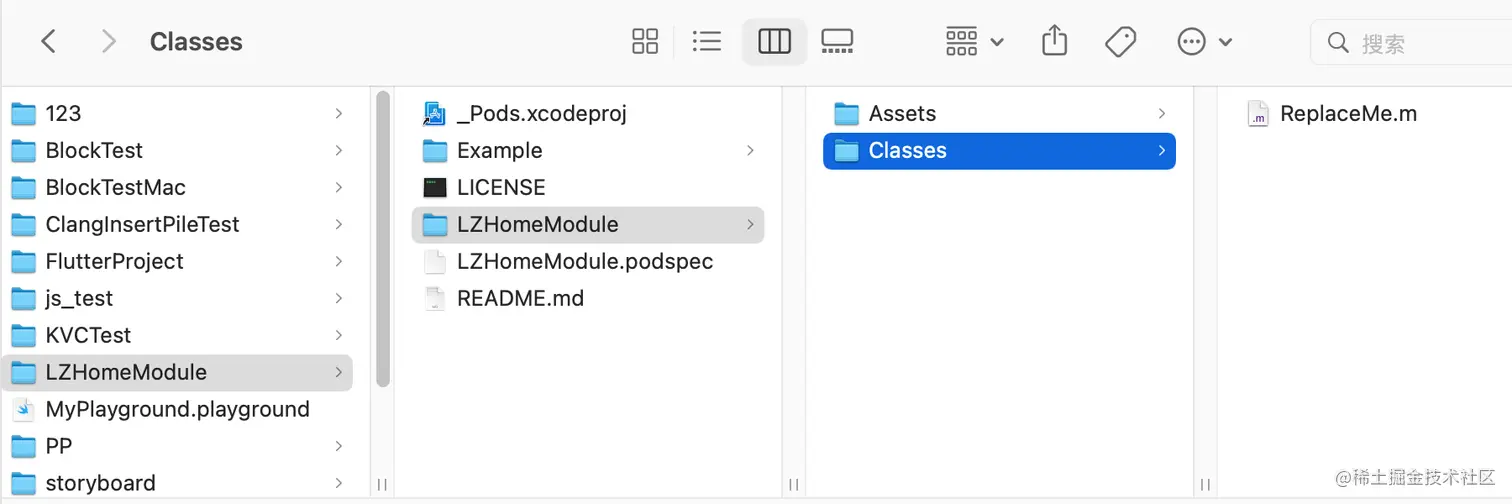
Task: Expand the Assets folder chevron
Action: 1161,114
